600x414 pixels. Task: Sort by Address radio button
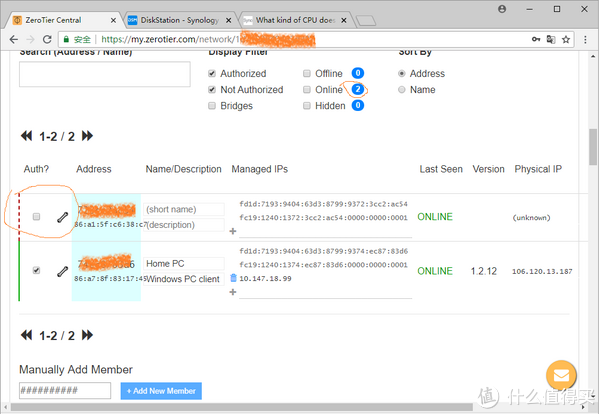[401, 73]
